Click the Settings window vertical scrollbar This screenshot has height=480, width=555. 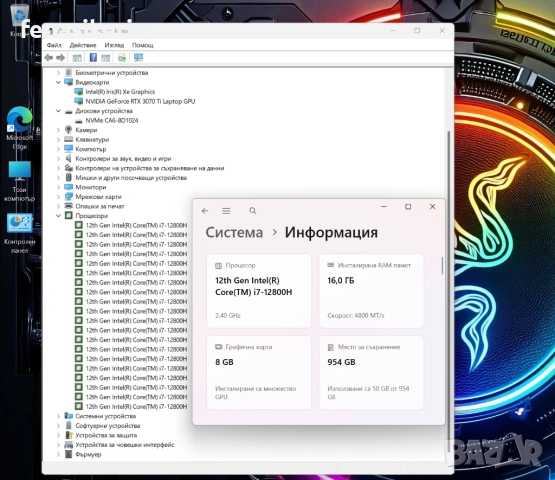click(442, 265)
